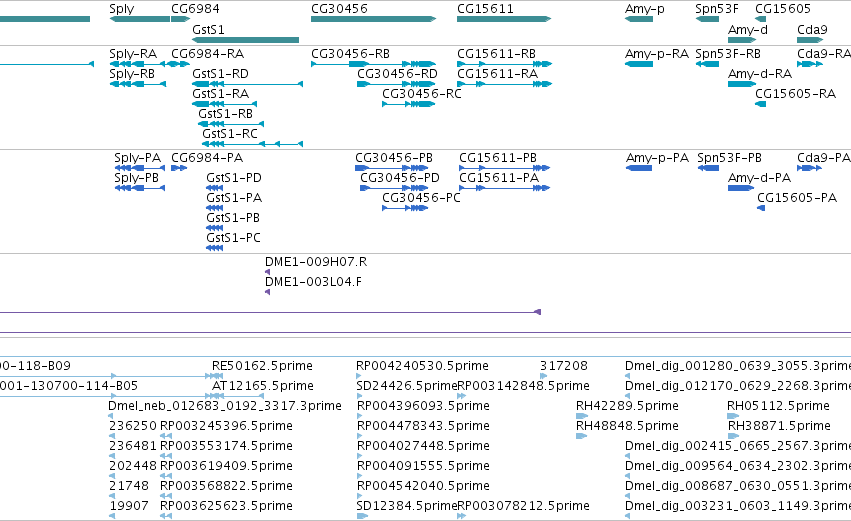Select the Amy-p gene label
851x521 pixels.
click(645, 9)
